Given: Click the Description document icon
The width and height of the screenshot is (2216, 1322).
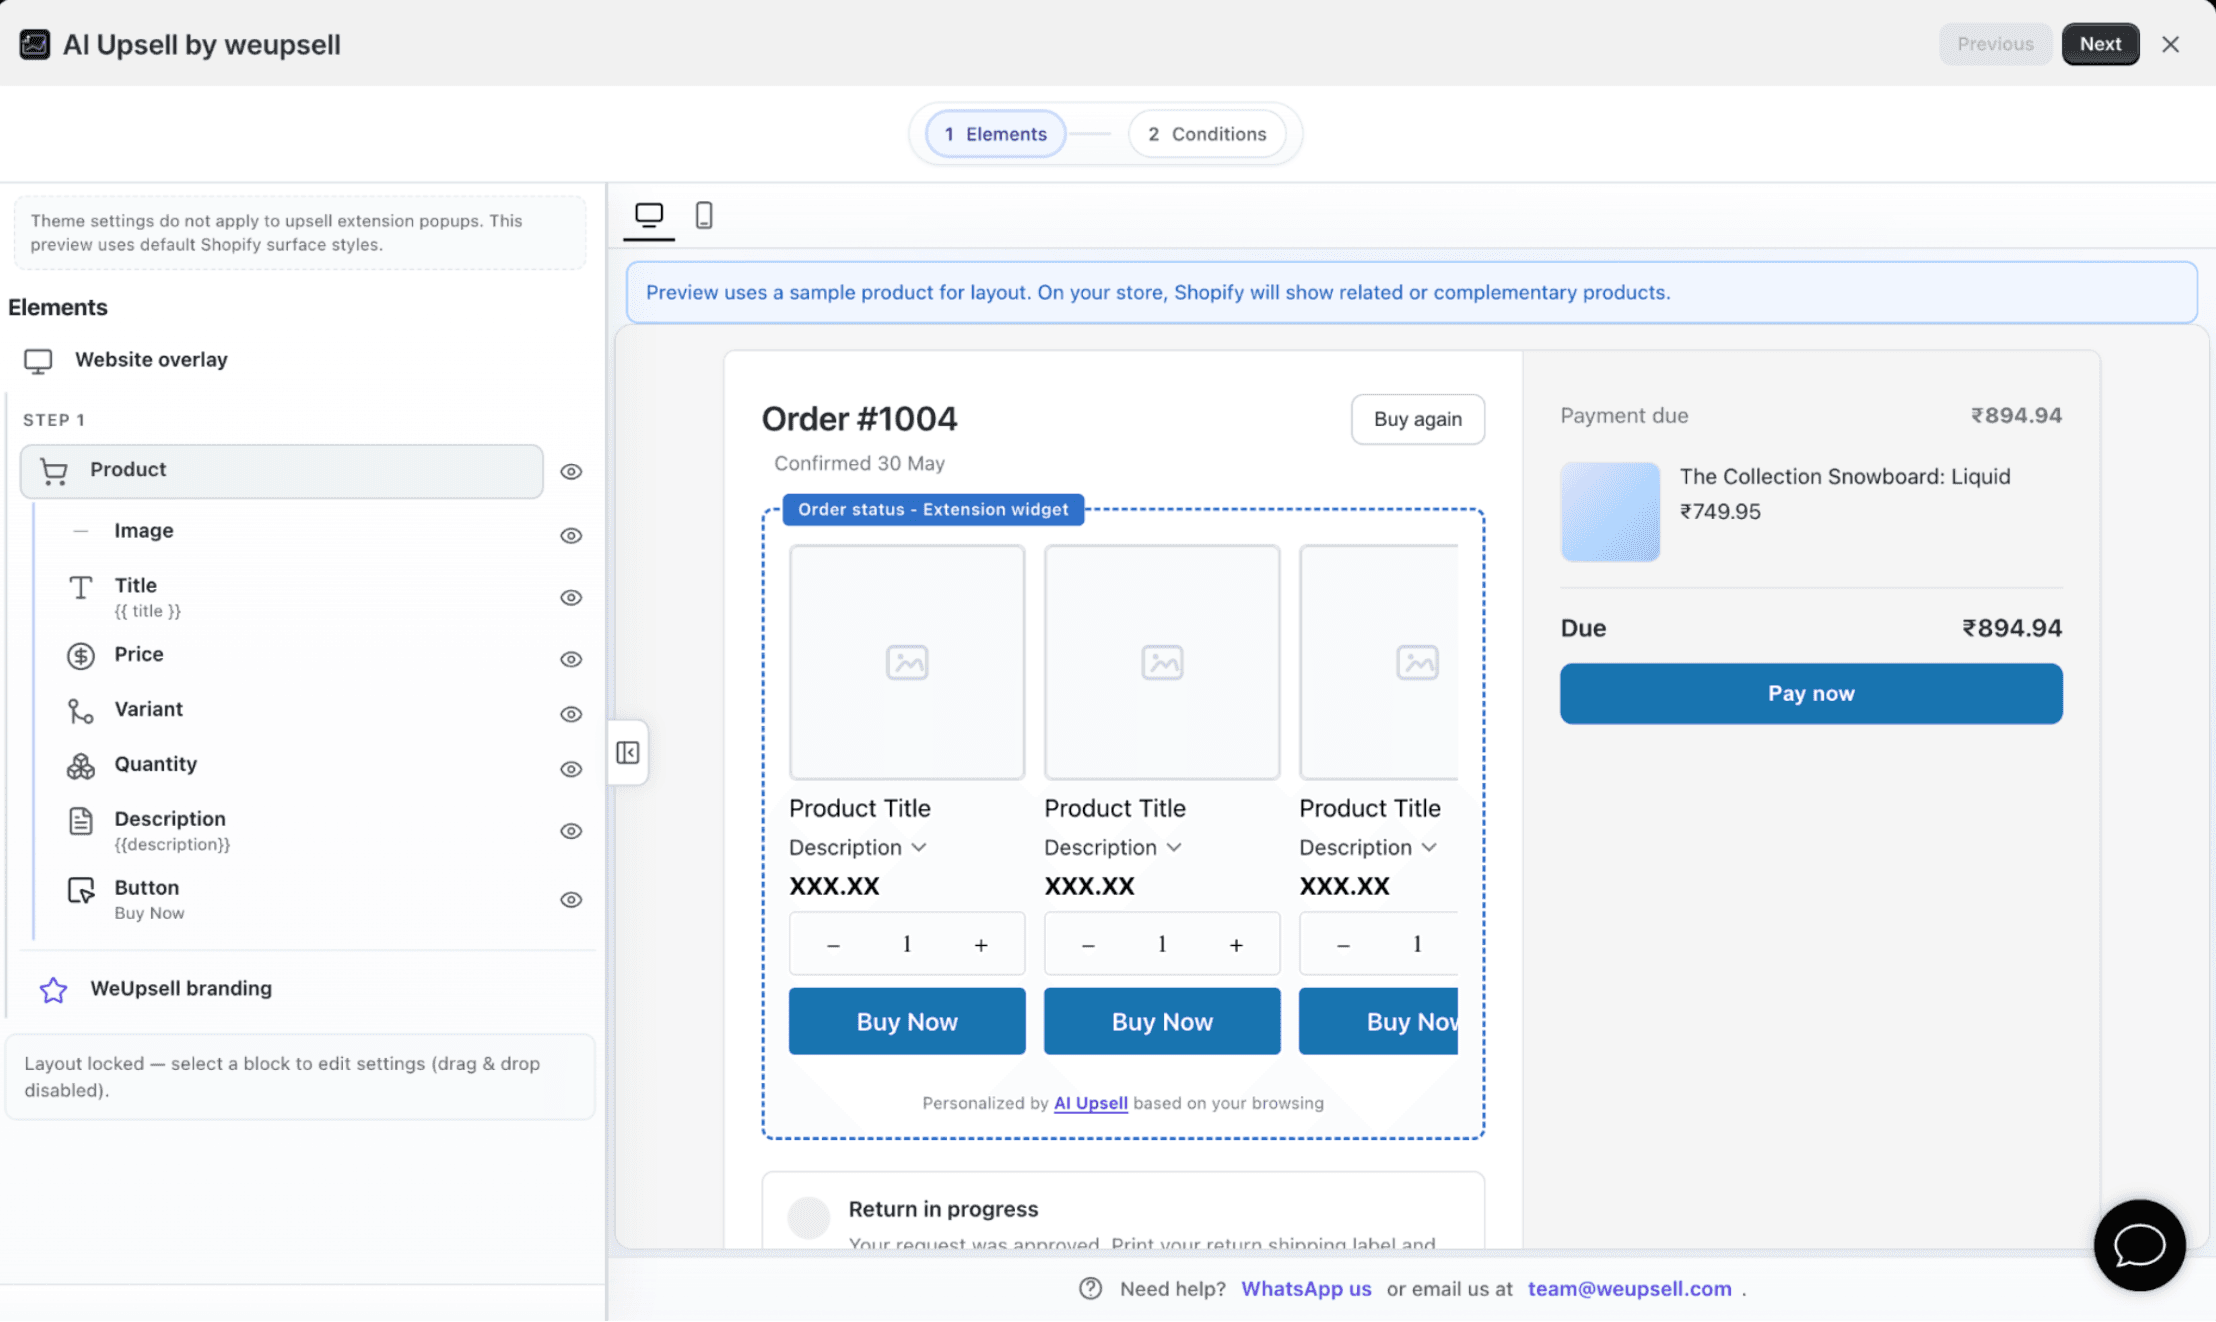Looking at the screenshot, I should coord(81,821).
